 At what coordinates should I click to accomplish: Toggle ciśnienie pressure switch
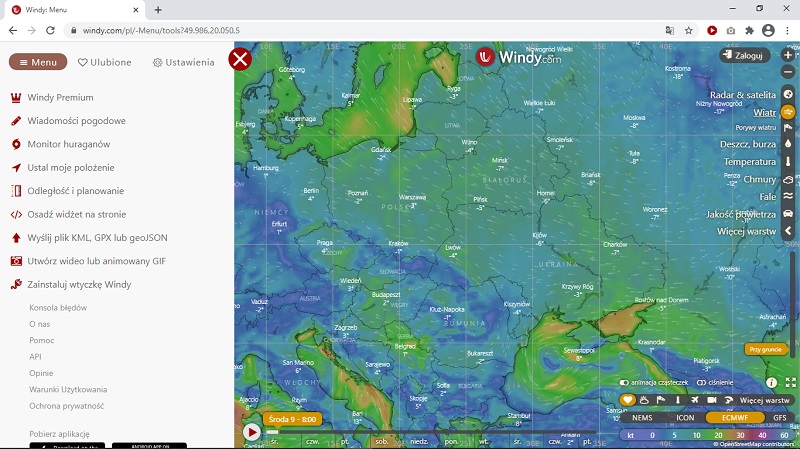coord(701,383)
